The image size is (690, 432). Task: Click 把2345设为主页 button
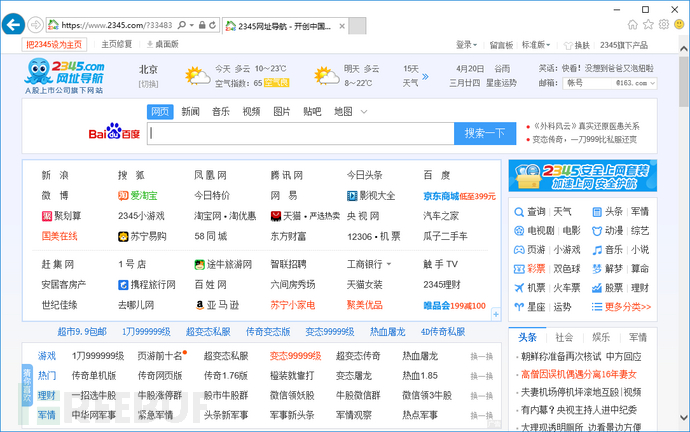[54, 44]
